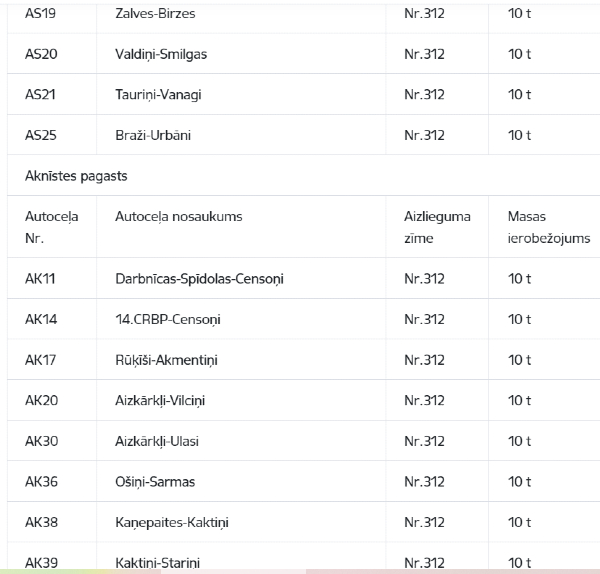The width and height of the screenshot is (600, 574).
Task: Click the Ošiņi-Sarmas road name
Action: coord(155,482)
